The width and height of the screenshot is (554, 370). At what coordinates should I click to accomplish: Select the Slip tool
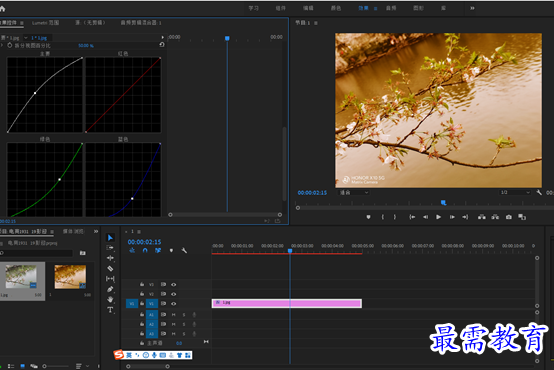110,279
